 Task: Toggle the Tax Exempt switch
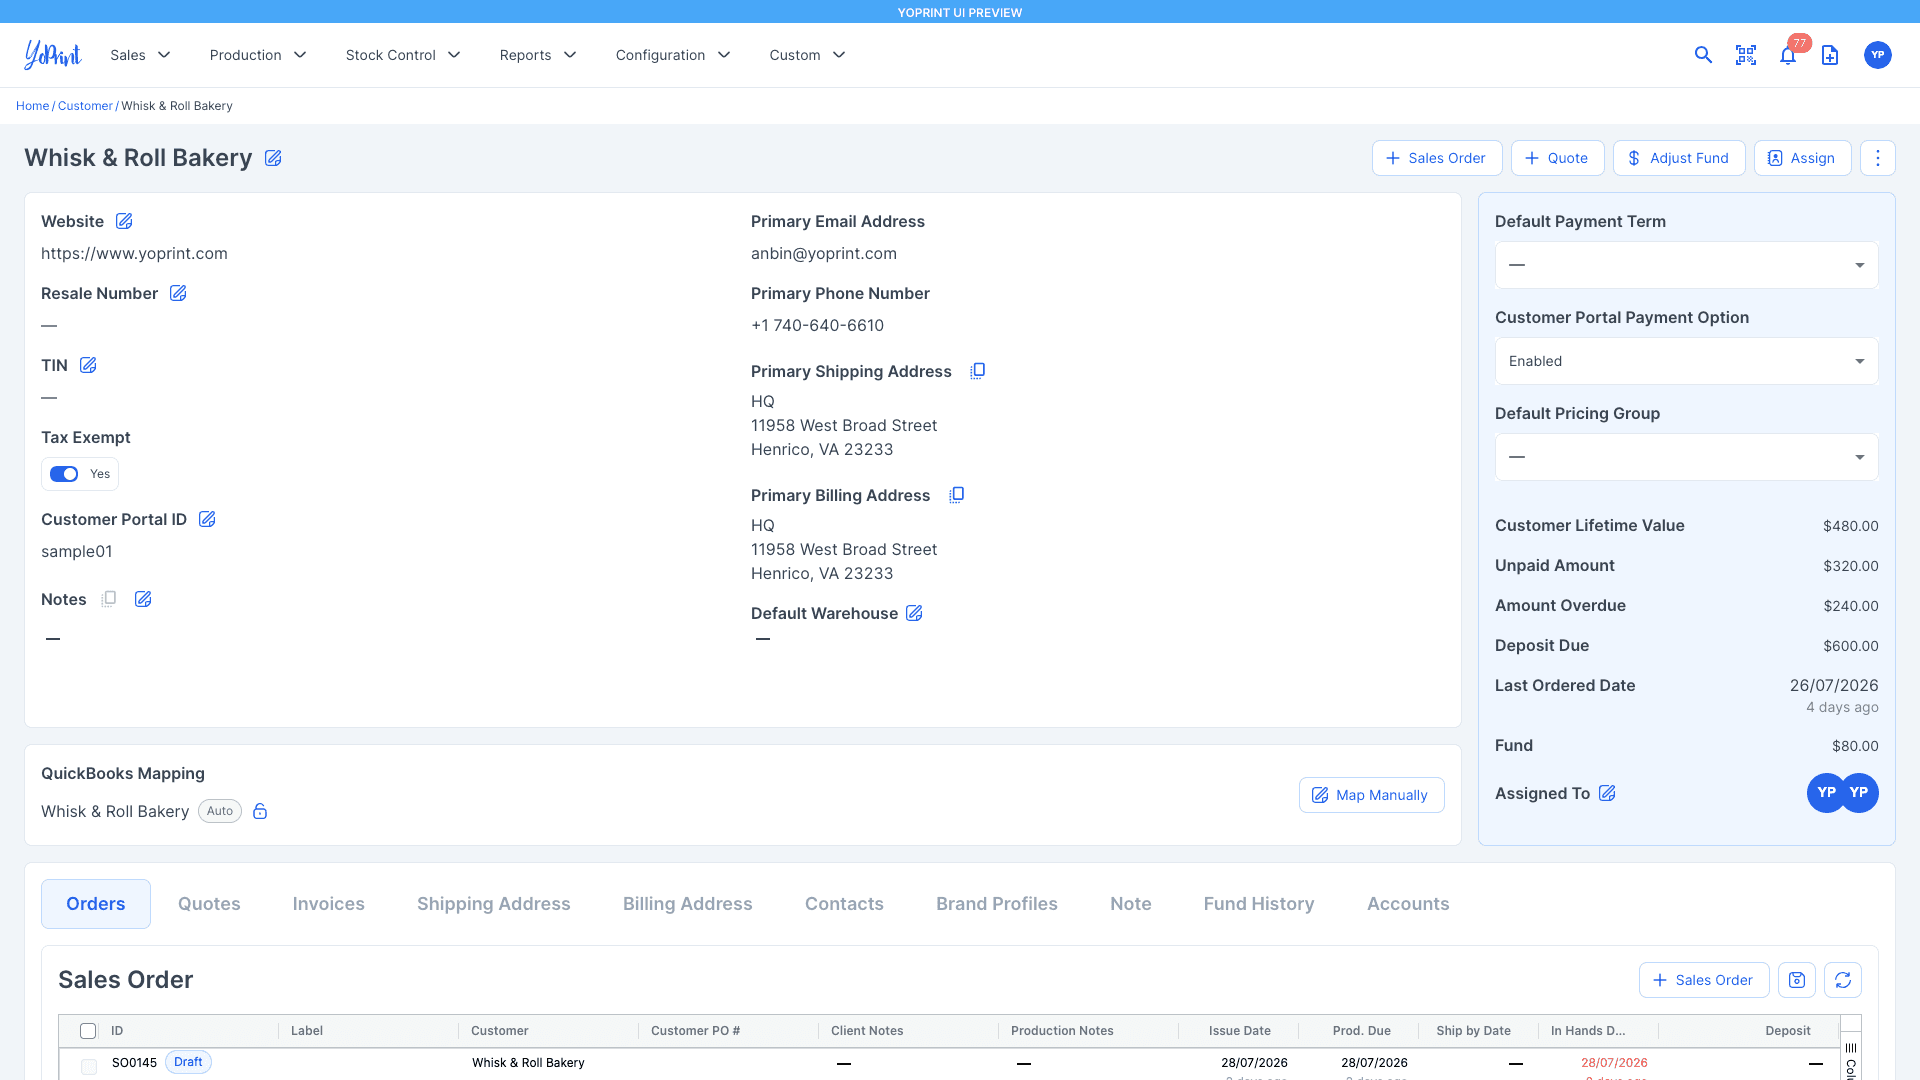(x=64, y=474)
